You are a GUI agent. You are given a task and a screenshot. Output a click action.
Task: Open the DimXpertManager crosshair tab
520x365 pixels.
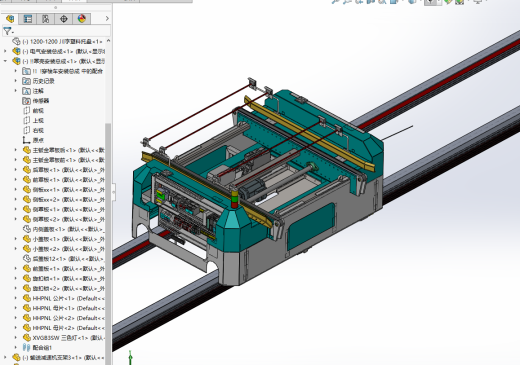pyautogui.click(x=64, y=19)
